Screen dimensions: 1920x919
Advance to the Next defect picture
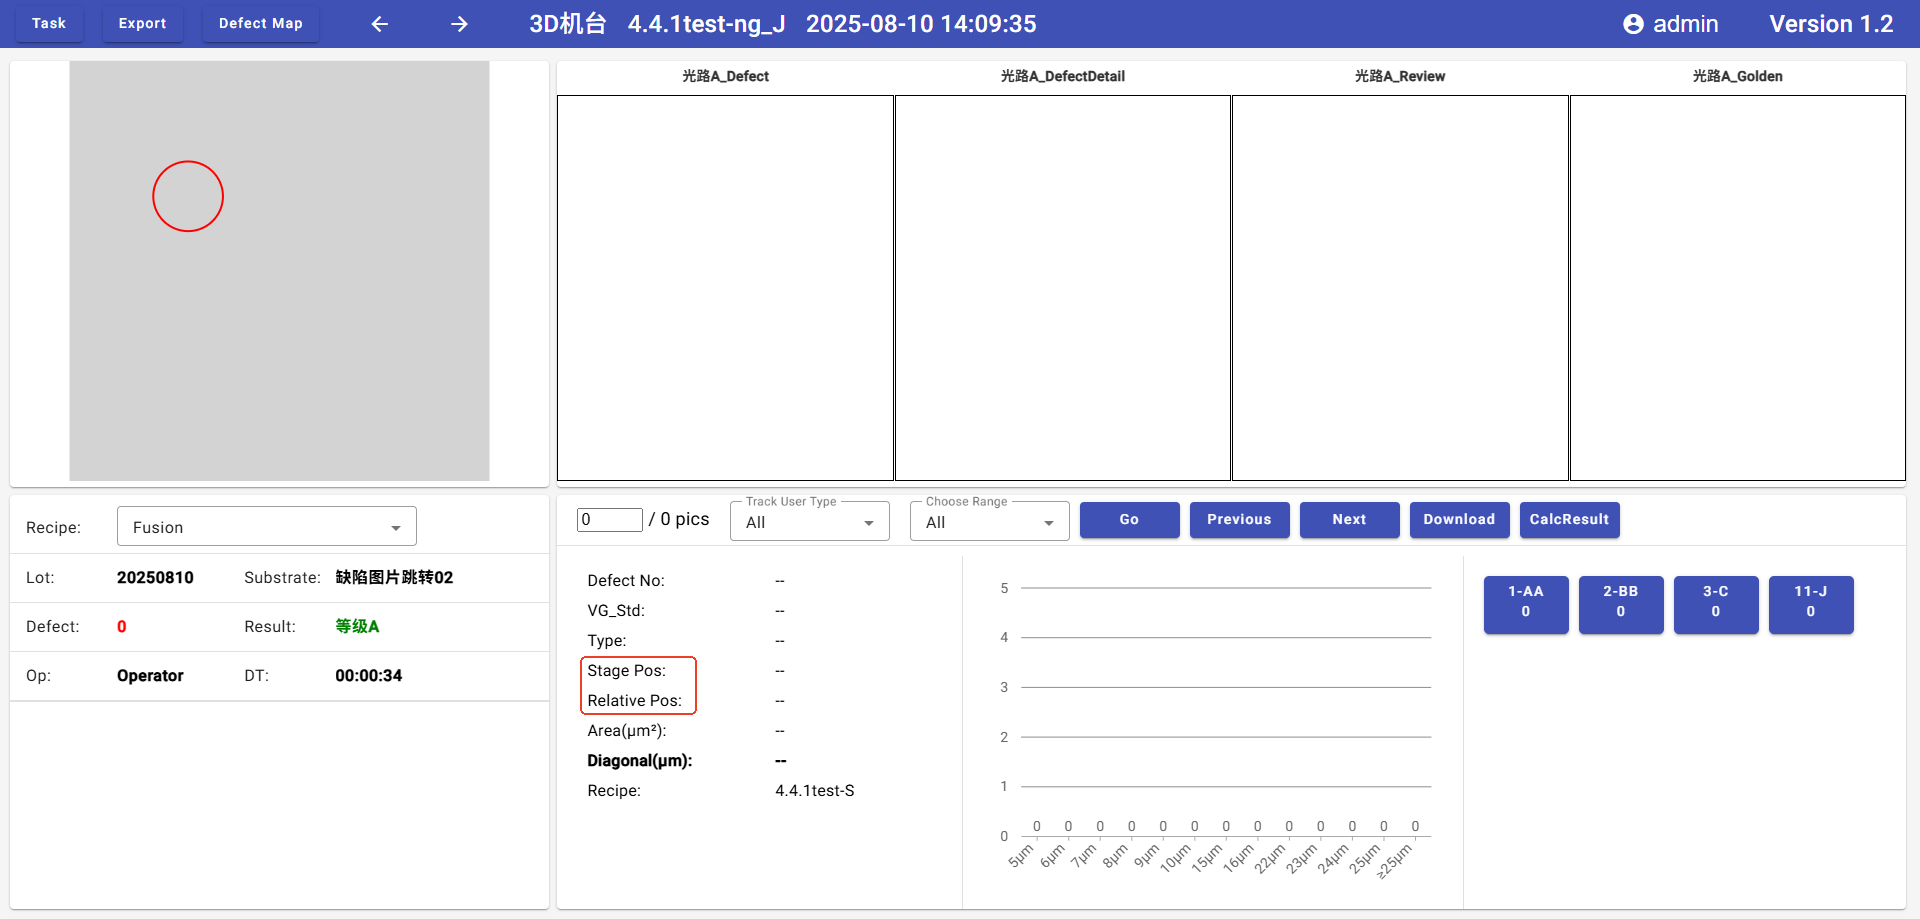coord(1349,519)
